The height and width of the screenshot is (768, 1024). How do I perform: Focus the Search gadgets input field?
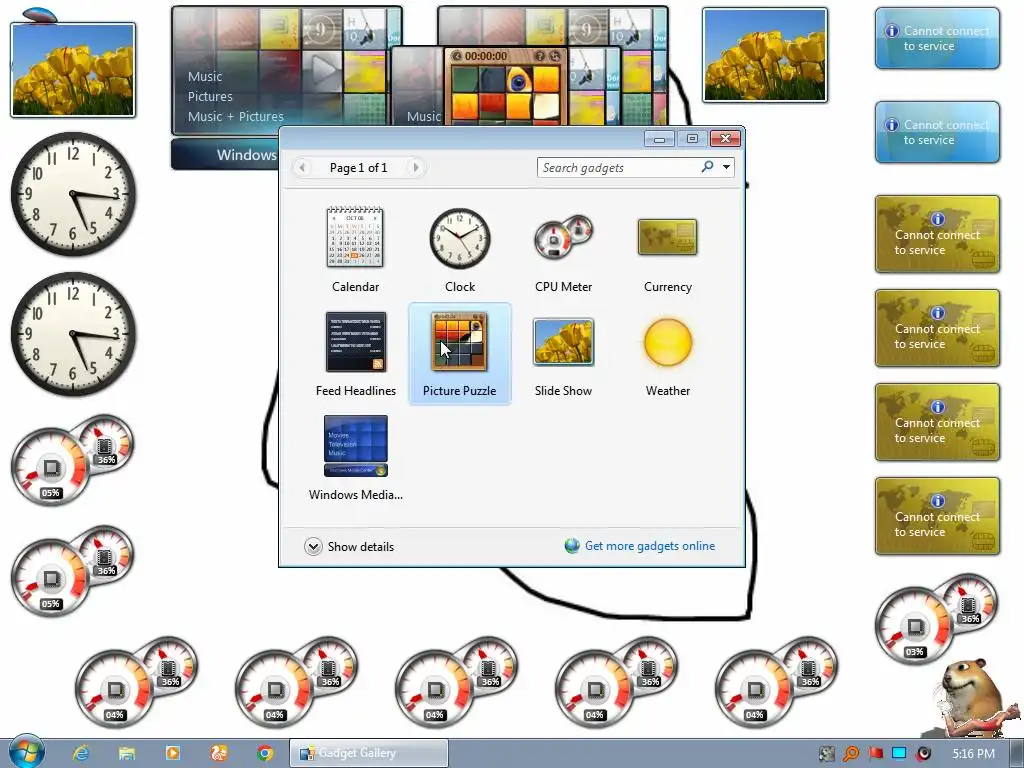point(618,167)
